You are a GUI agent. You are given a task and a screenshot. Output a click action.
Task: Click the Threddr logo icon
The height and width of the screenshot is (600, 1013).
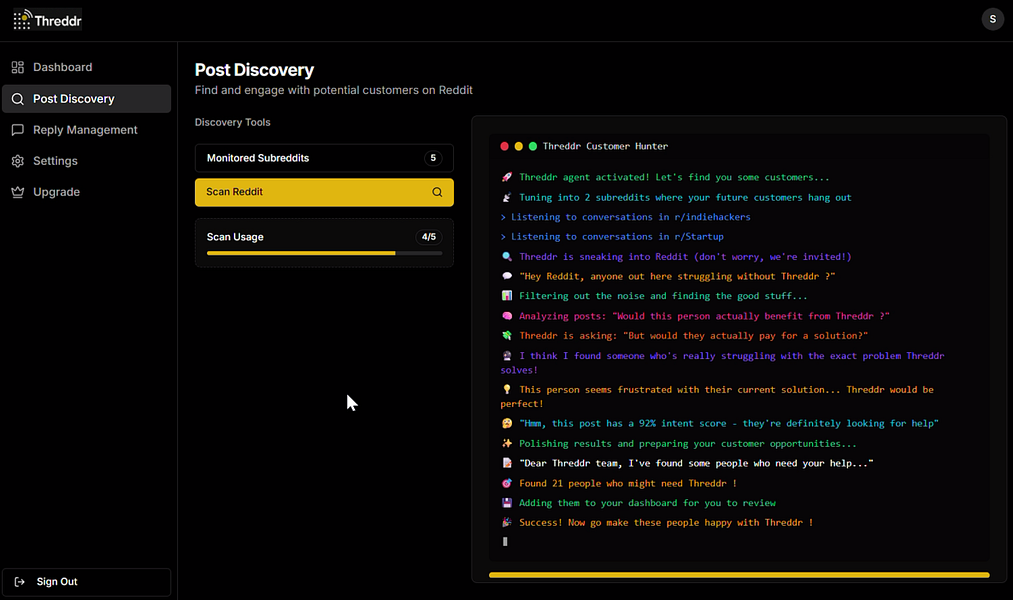[22, 19]
